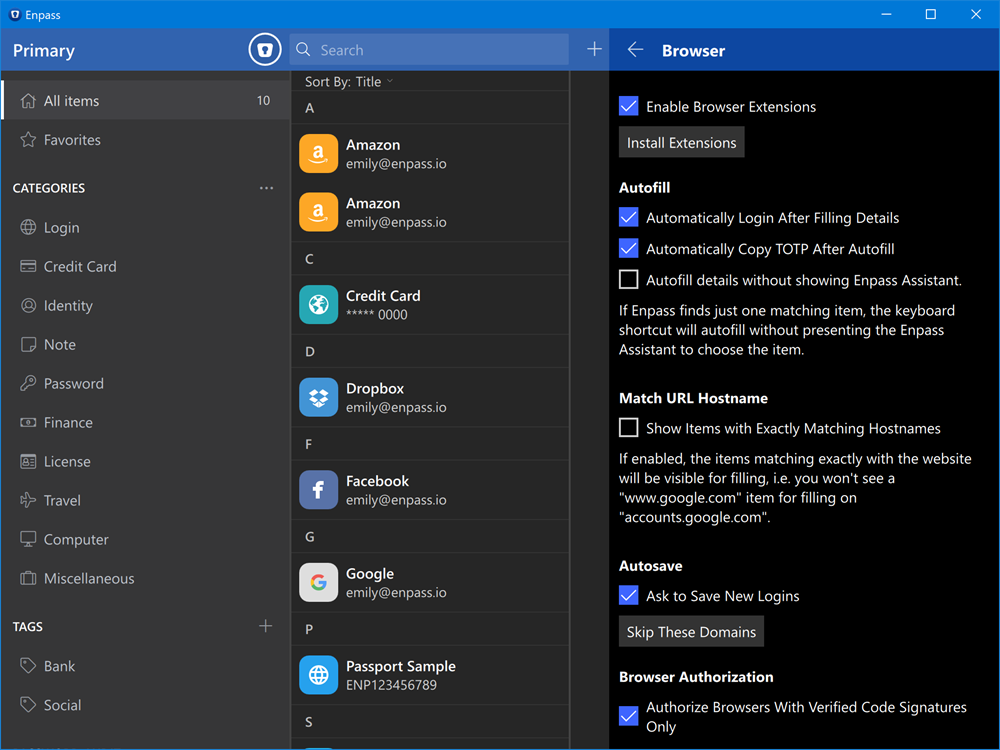Click the Computer monitor icon
The width and height of the screenshot is (1000, 750).
click(x=28, y=539)
